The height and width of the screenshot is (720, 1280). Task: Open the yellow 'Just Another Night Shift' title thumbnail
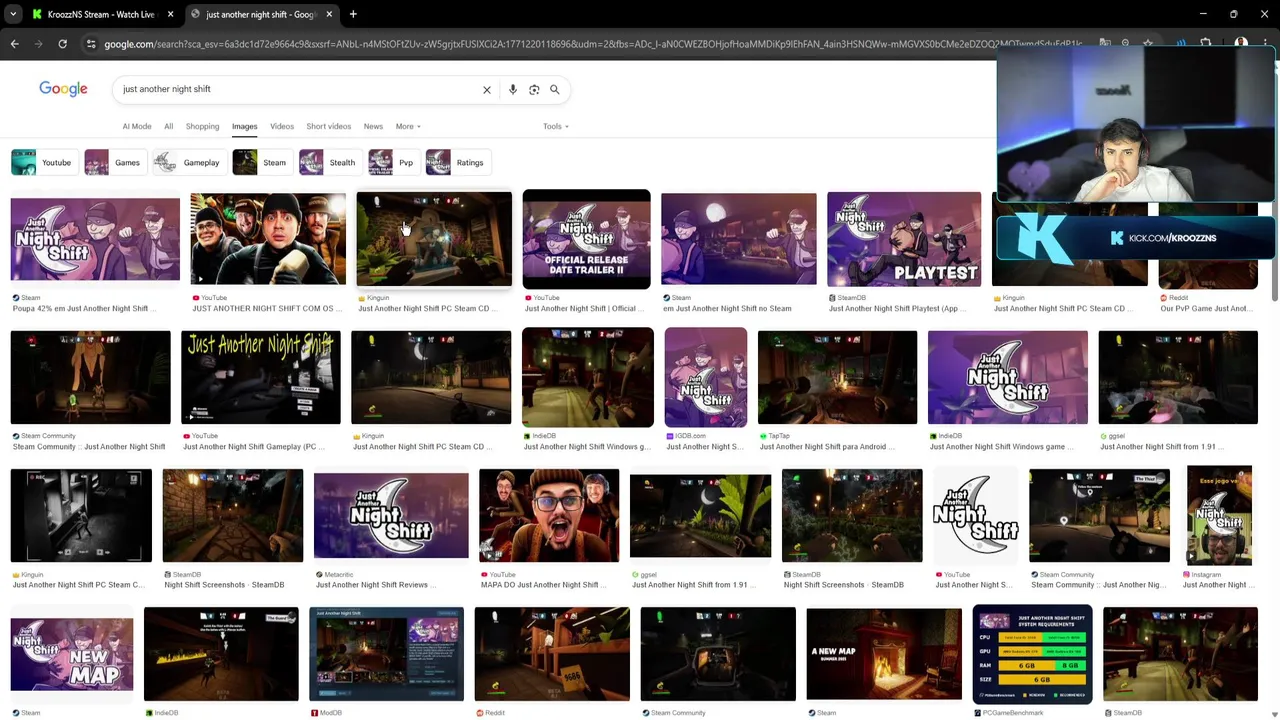pos(261,378)
